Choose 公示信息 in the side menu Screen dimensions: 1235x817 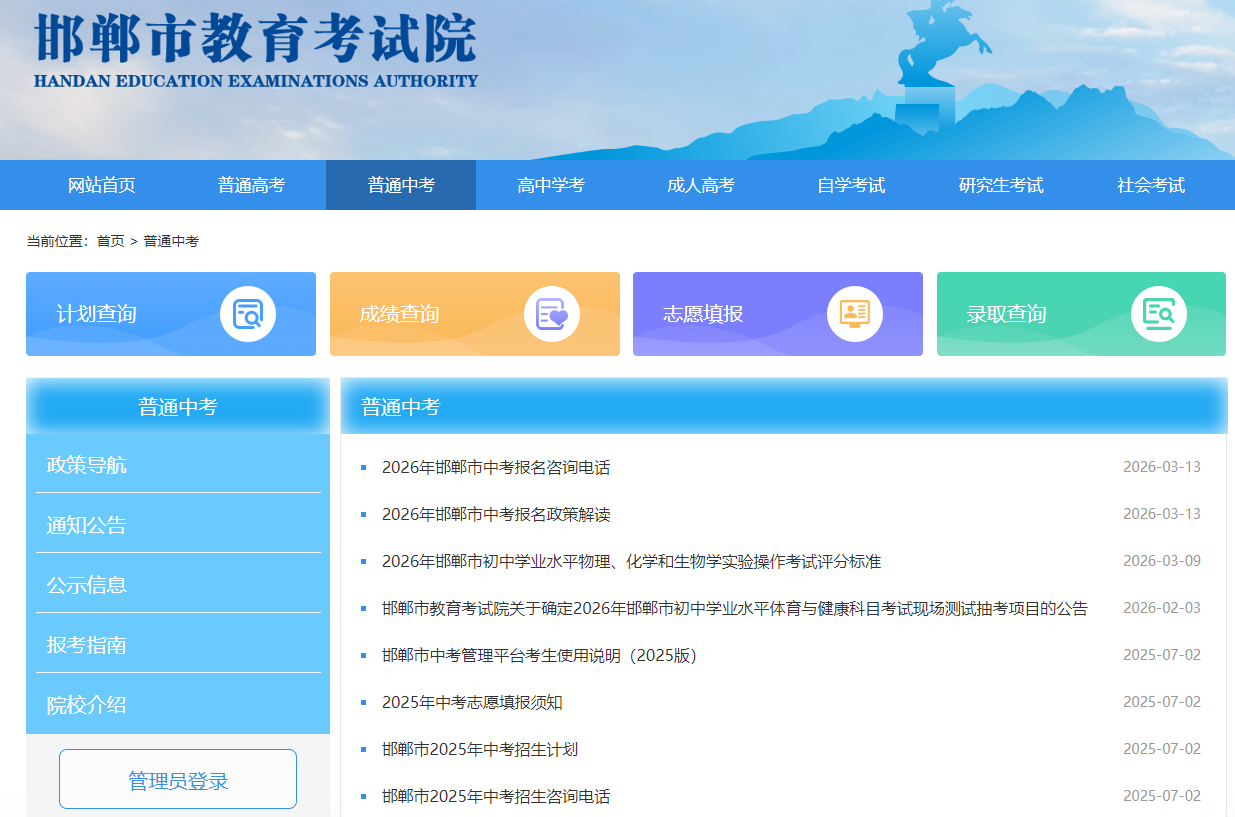click(87, 585)
